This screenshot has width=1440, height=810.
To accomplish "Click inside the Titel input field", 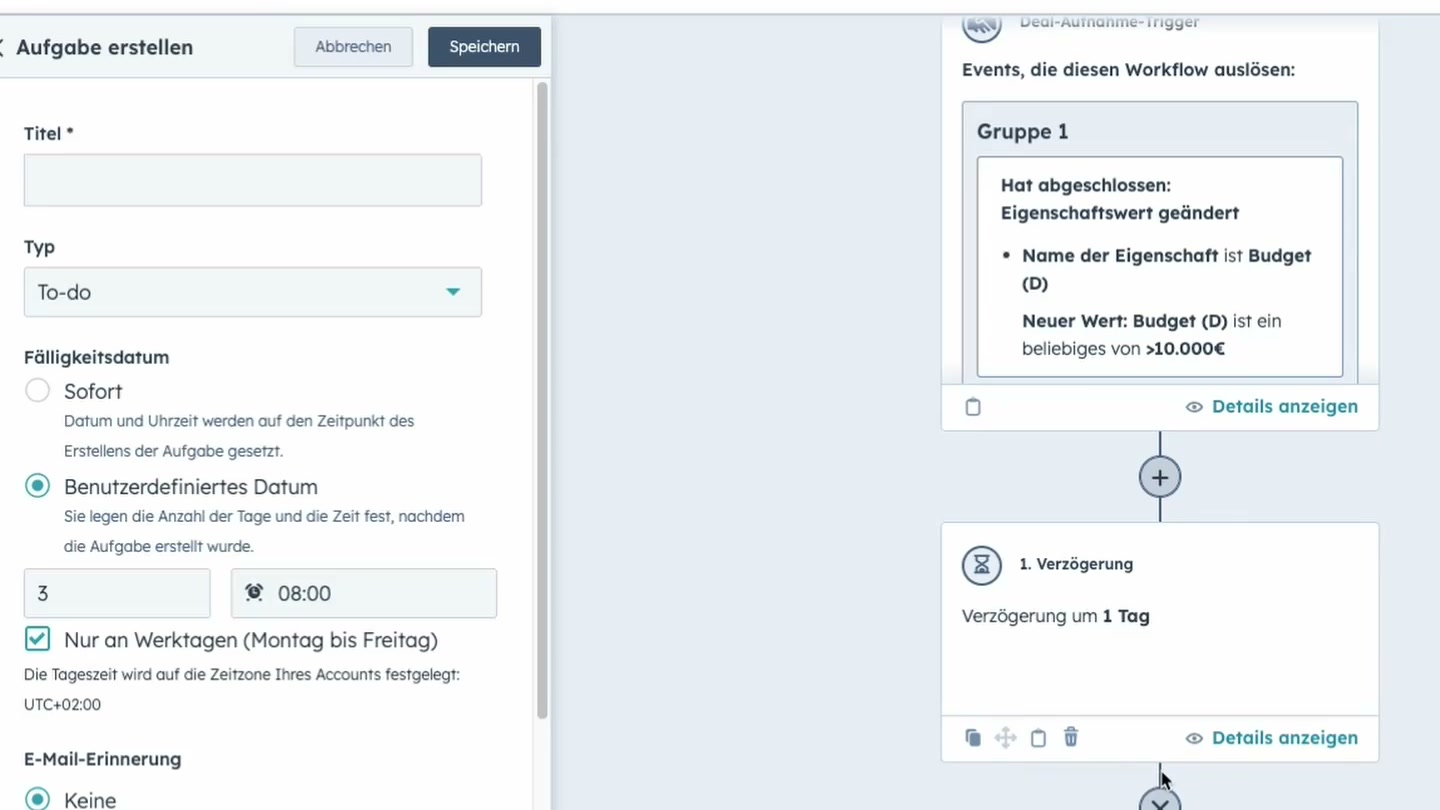I will coord(252,180).
